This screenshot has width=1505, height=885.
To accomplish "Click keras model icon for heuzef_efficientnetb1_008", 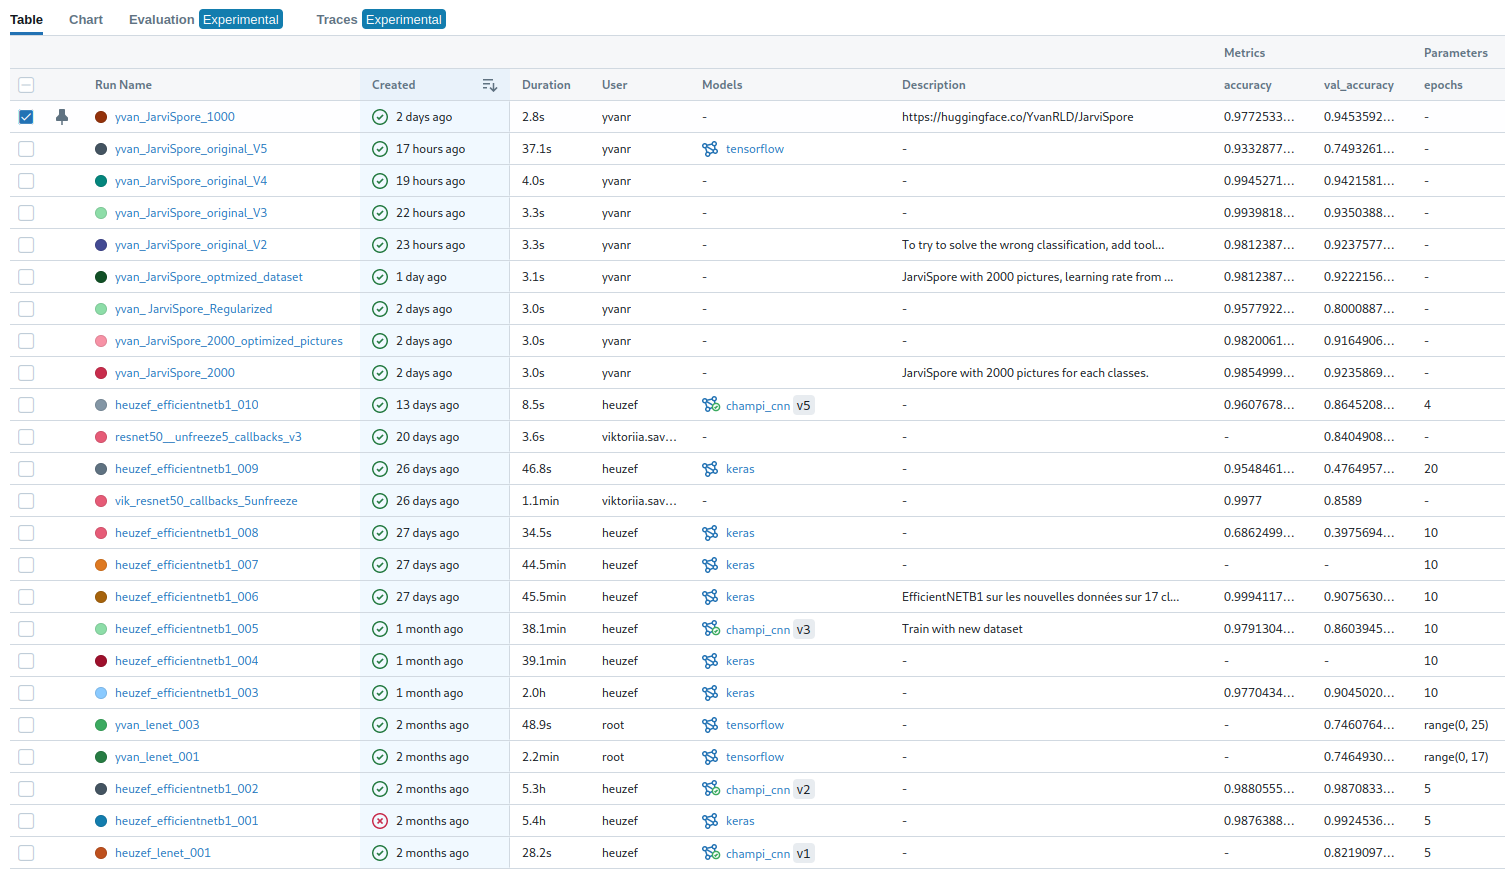I will [x=710, y=533].
